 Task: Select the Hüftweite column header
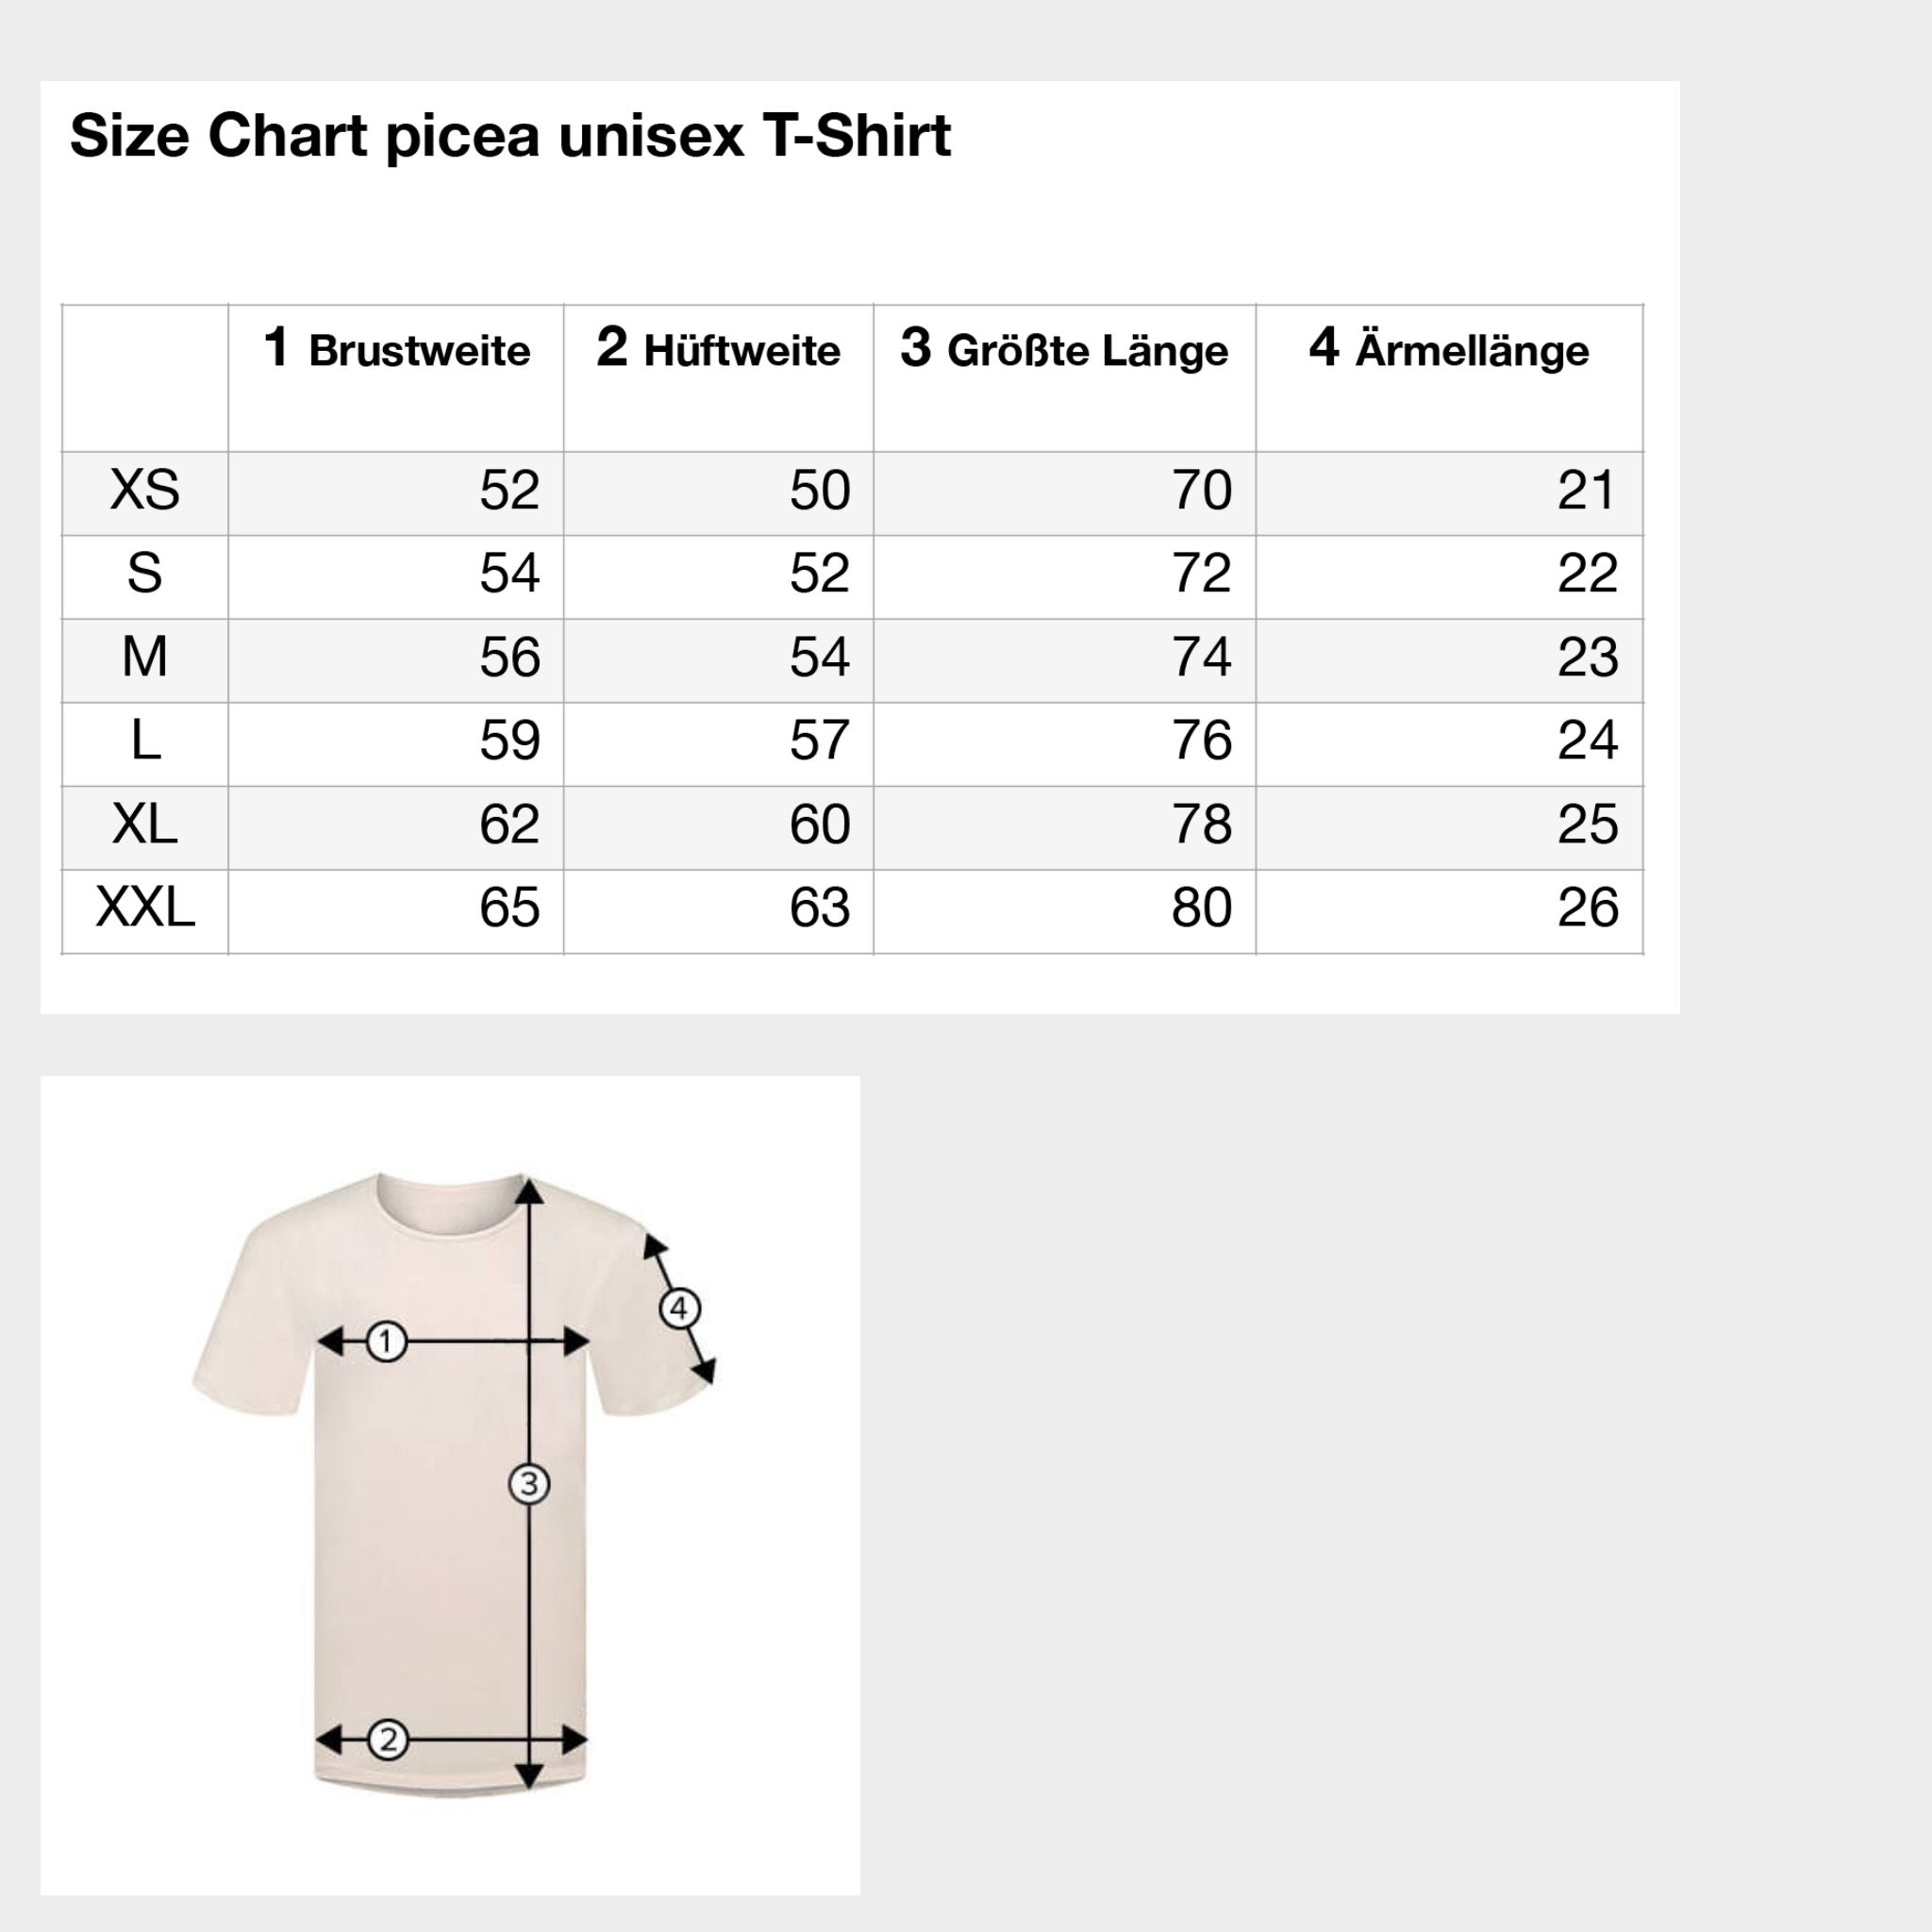tap(718, 349)
